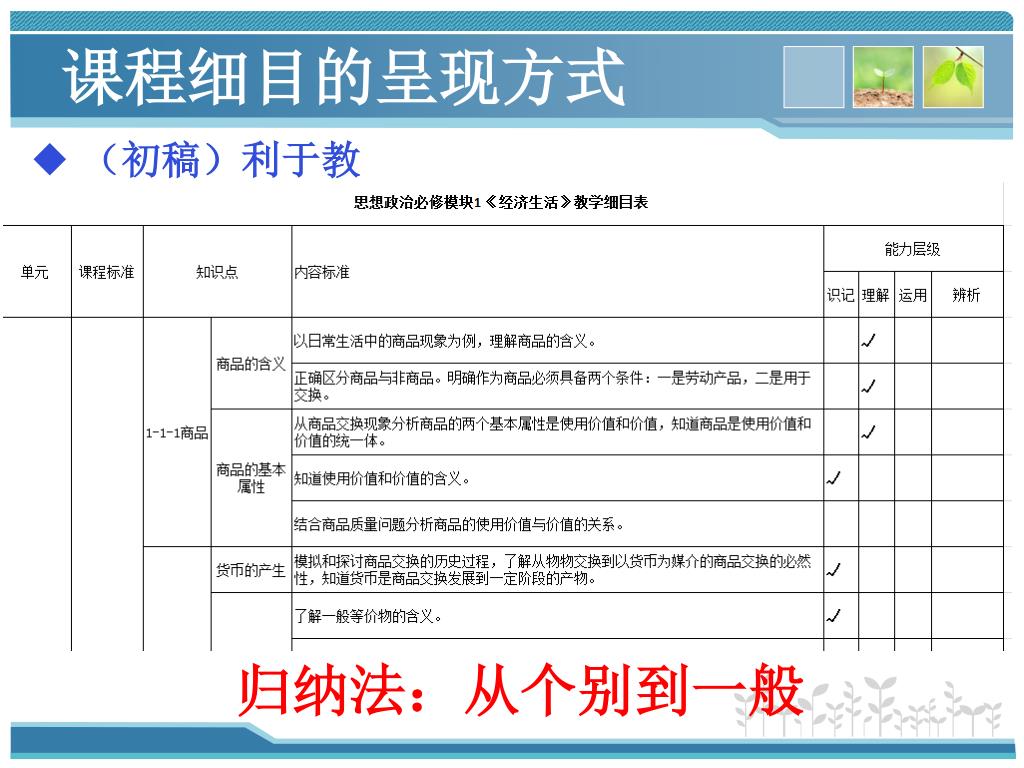Click 识记 checkmark for 了解一般等价物的含义 row

(833, 615)
